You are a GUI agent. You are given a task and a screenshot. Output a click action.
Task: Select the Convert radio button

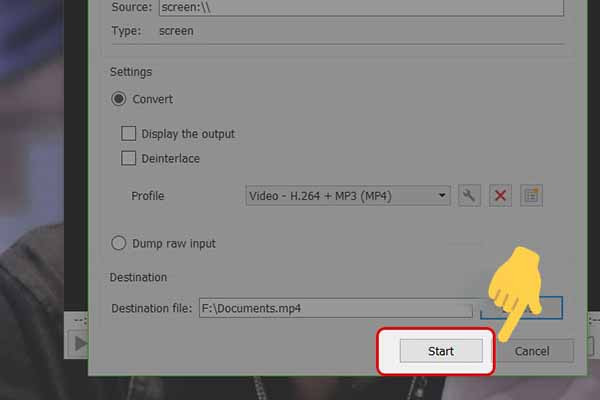click(119, 99)
